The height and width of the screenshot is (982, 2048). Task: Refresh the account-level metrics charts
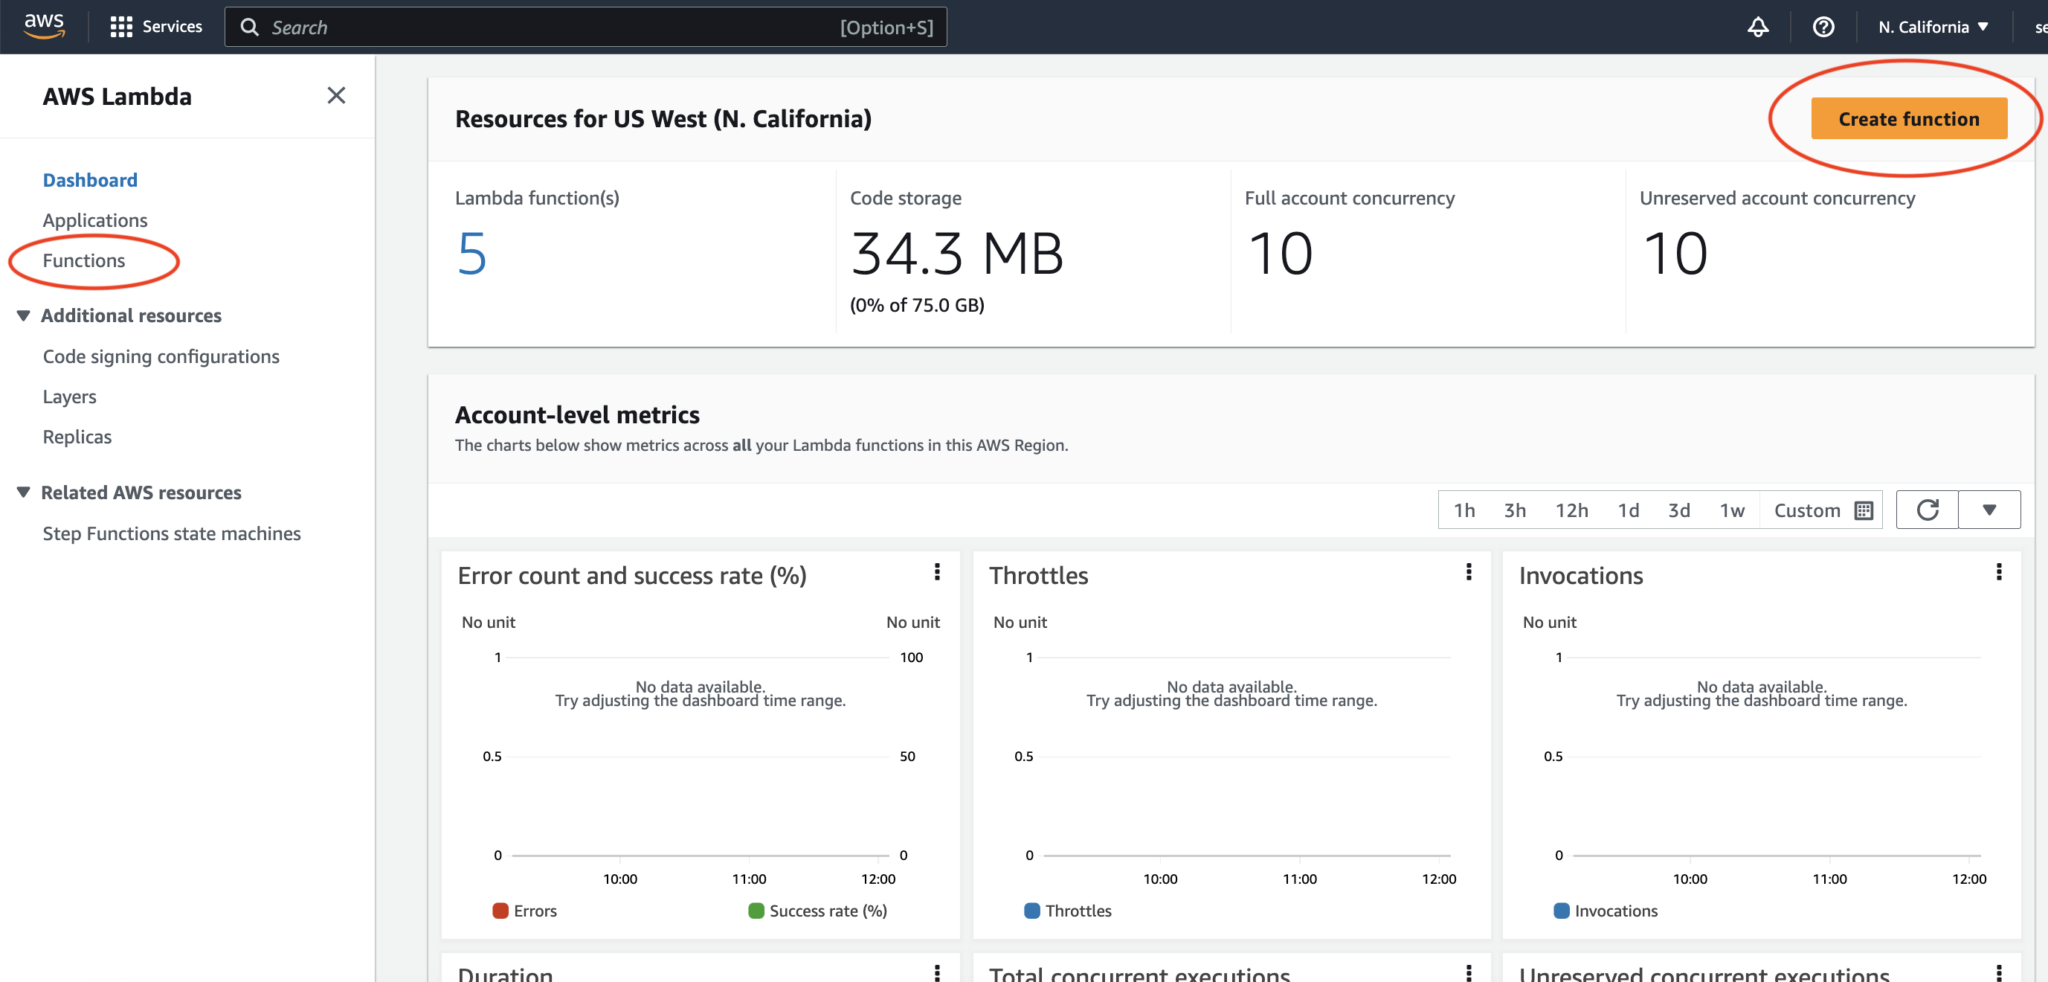[x=1927, y=509]
